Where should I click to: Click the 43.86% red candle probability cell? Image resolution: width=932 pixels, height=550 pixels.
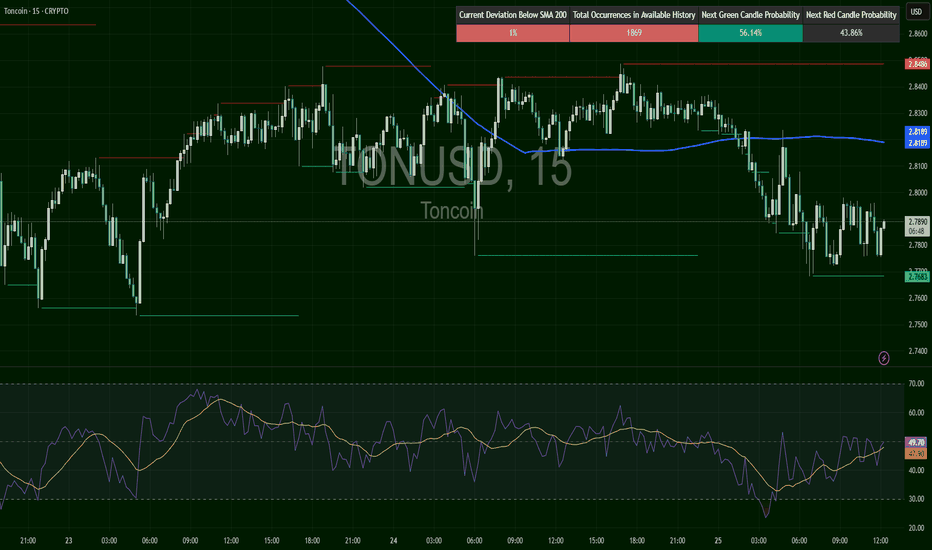click(852, 33)
